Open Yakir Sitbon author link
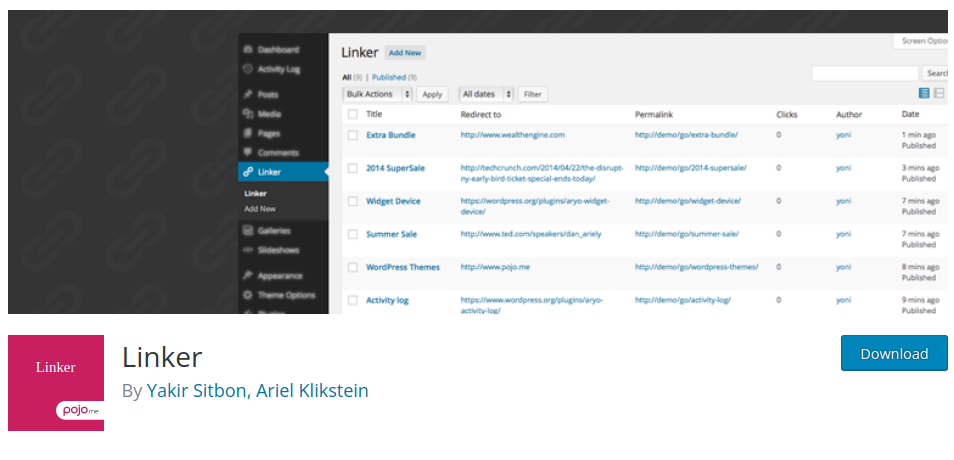This screenshot has width=954, height=460. pyautogui.click(x=197, y=391)
